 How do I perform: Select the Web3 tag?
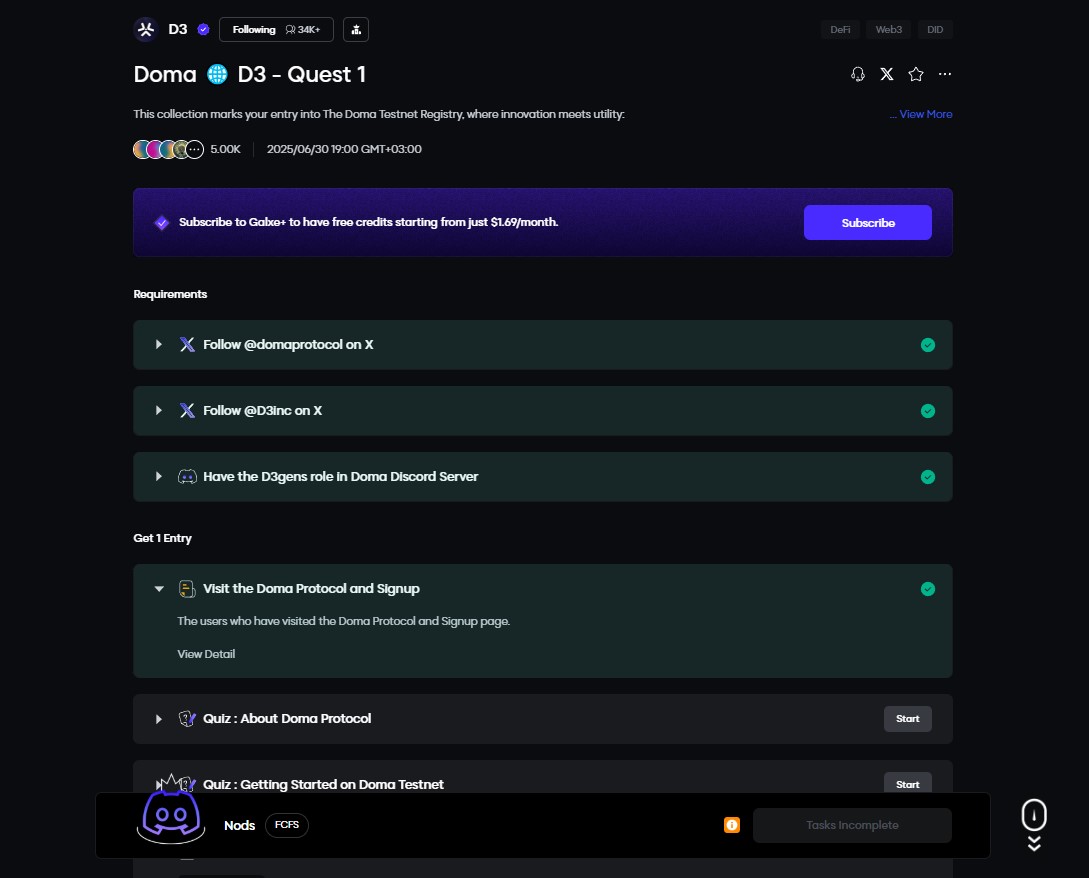[x=889, y=30]
